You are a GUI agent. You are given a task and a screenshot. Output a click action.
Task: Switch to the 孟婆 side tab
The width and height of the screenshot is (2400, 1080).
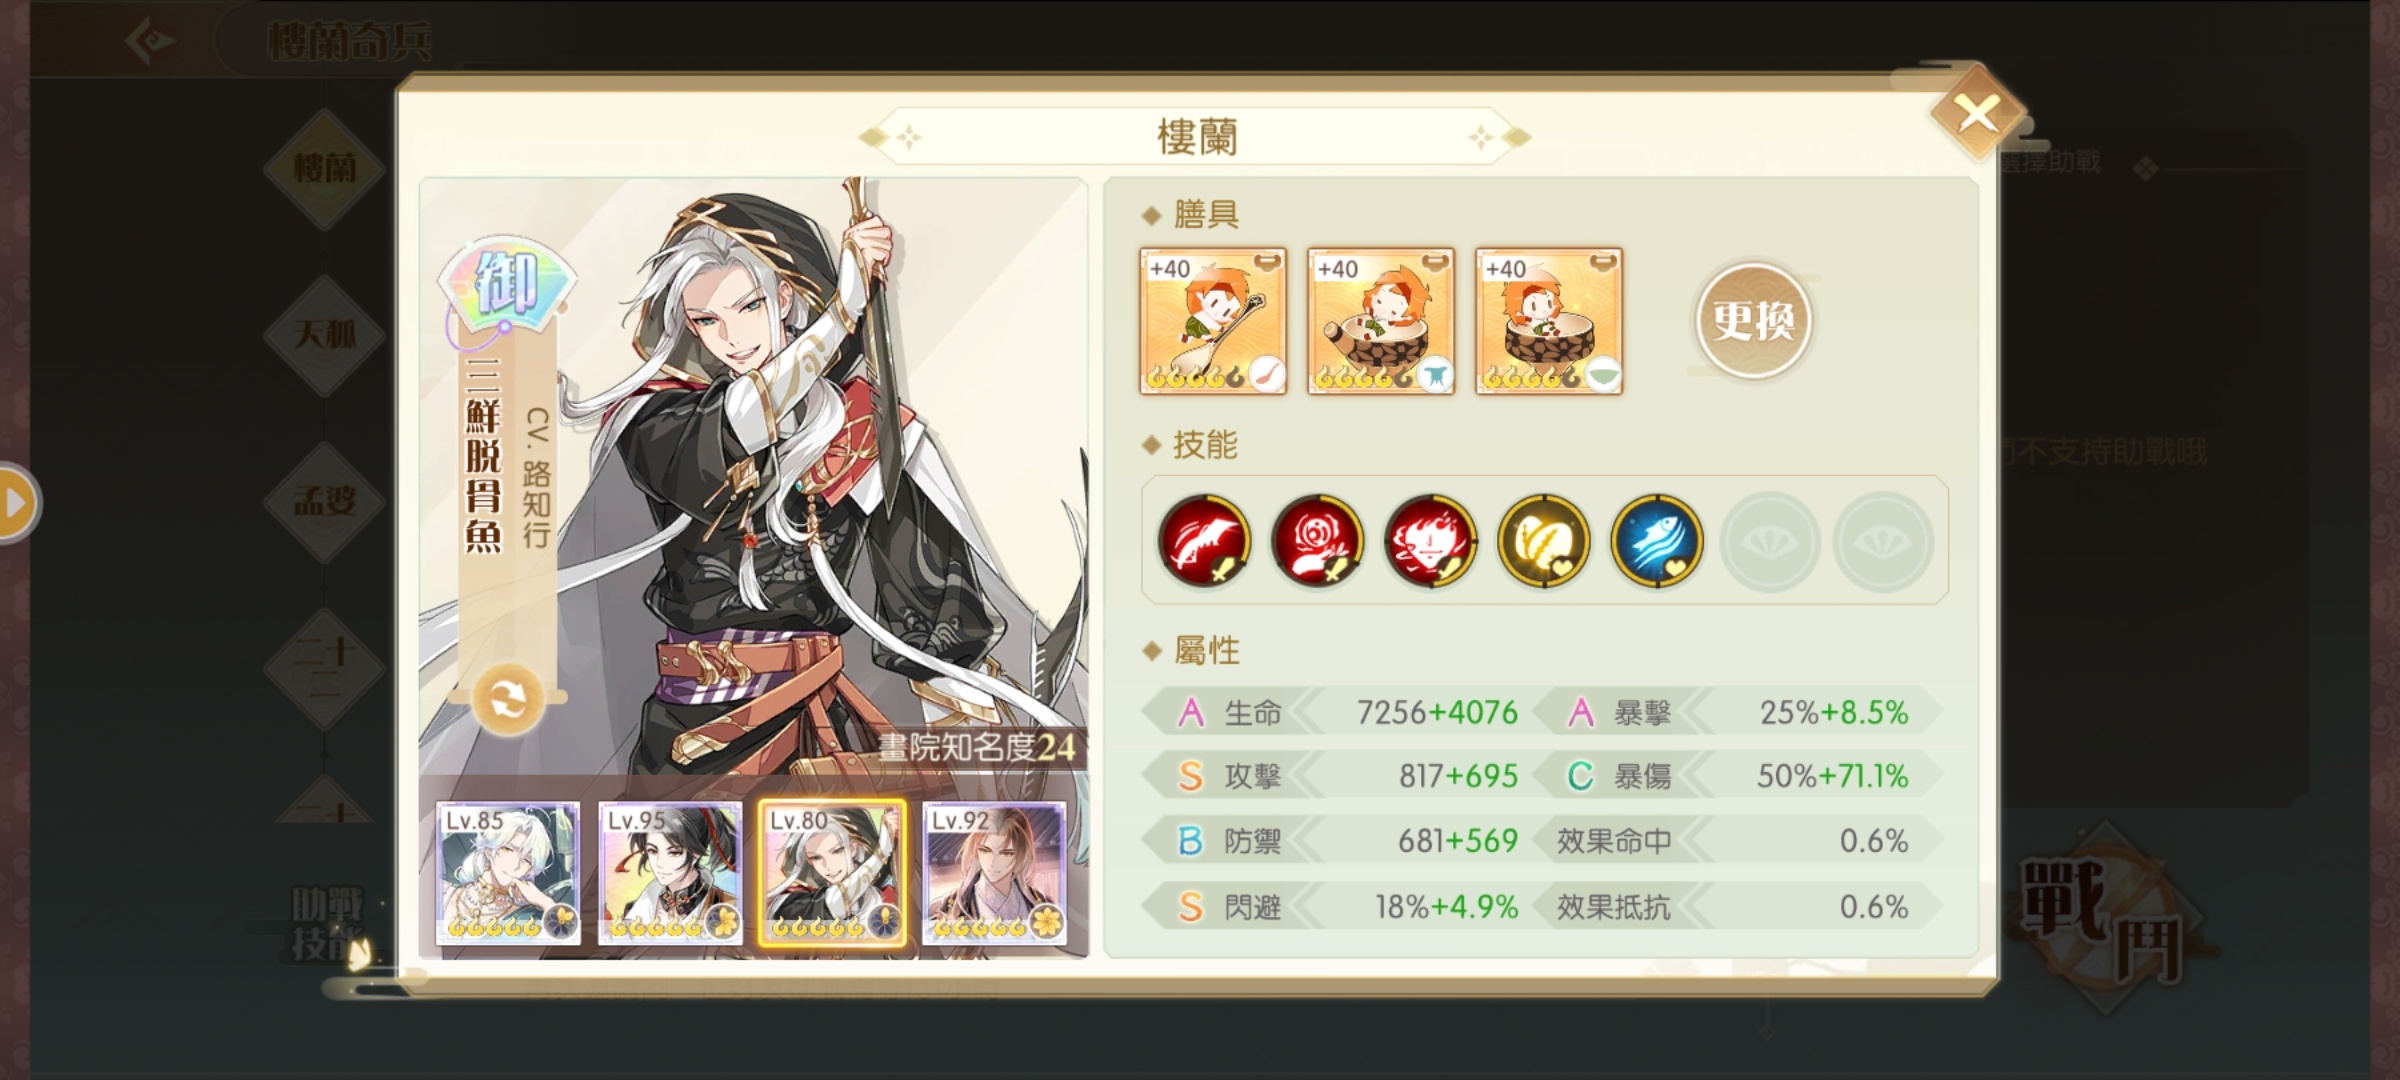[x=325, y=501]
